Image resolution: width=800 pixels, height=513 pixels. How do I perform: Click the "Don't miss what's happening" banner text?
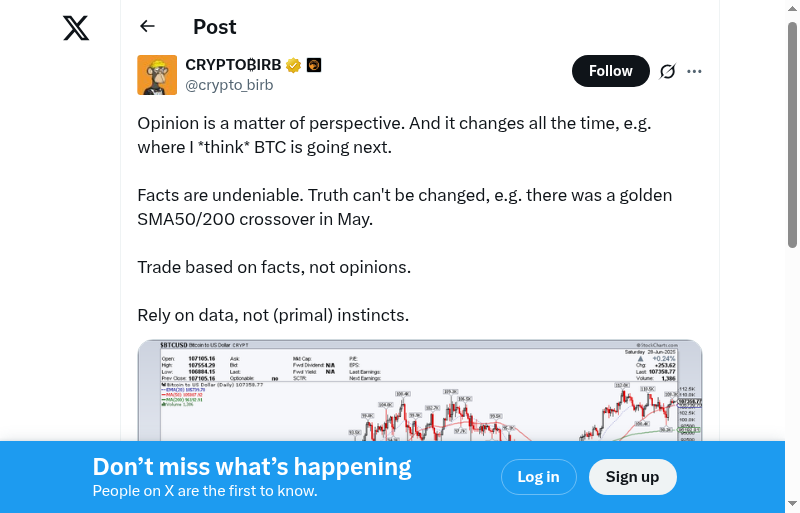[x=252, y=467]
